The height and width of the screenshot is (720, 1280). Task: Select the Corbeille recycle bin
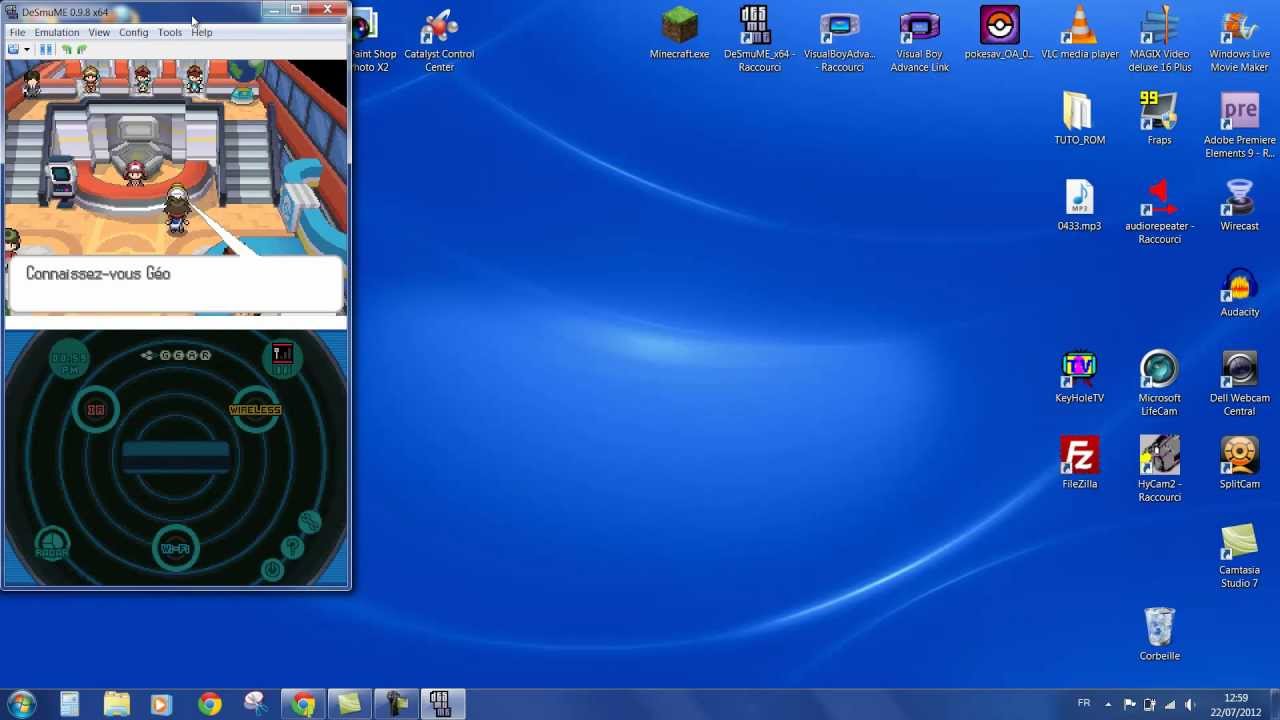[1159, 635]
